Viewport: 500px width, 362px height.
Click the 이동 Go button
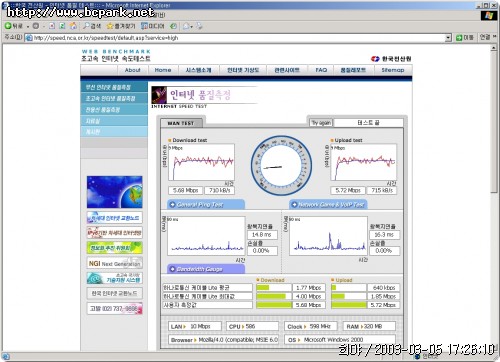coord(465,38)
